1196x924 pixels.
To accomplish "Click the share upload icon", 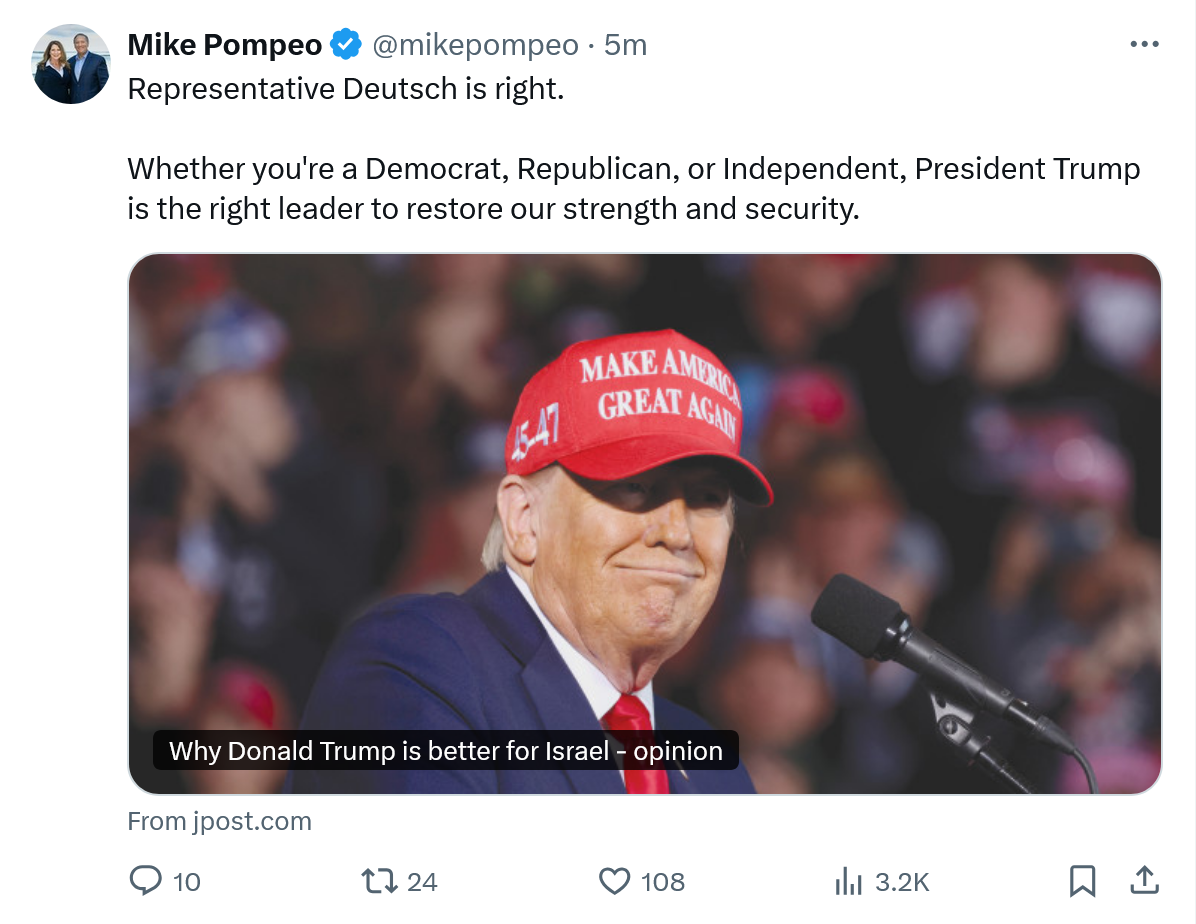I will (1143, 880).
